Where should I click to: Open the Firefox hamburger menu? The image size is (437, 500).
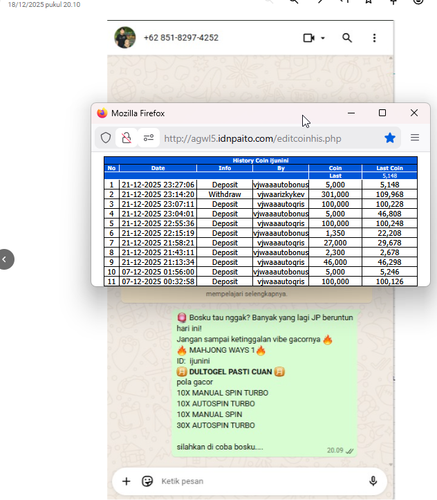415,138
